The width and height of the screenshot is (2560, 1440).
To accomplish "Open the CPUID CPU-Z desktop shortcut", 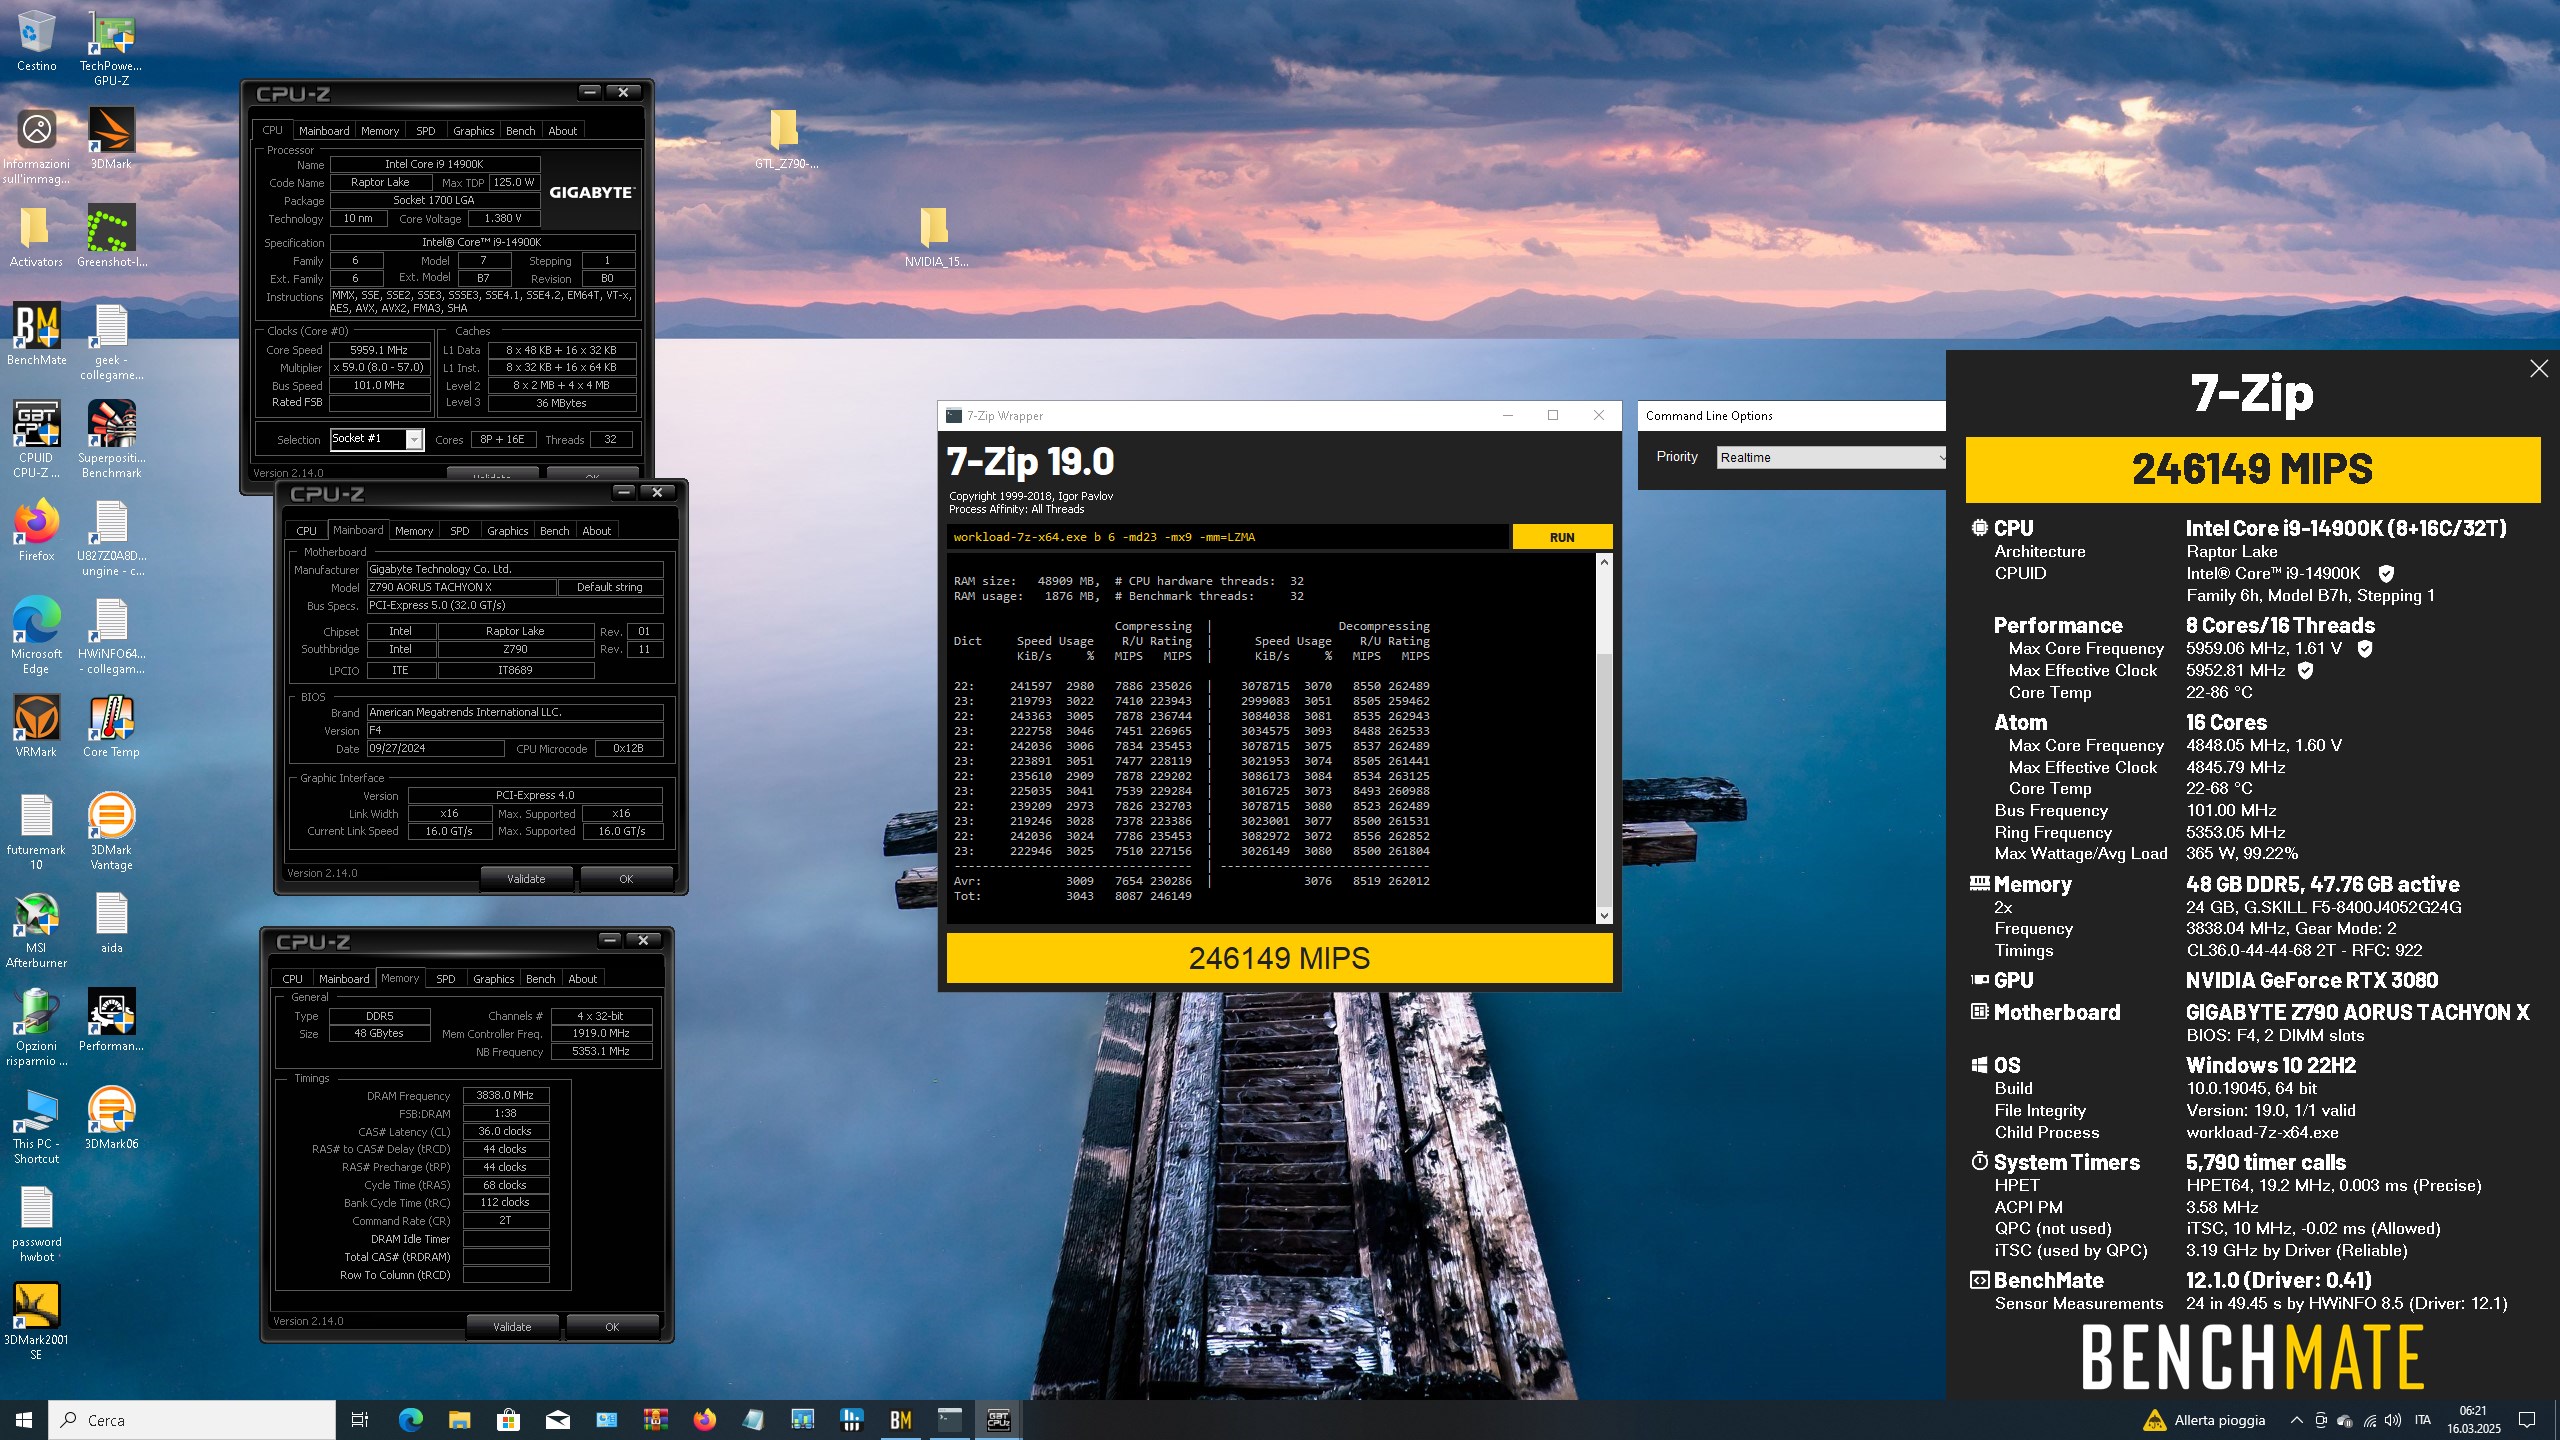I will (37, 438).
